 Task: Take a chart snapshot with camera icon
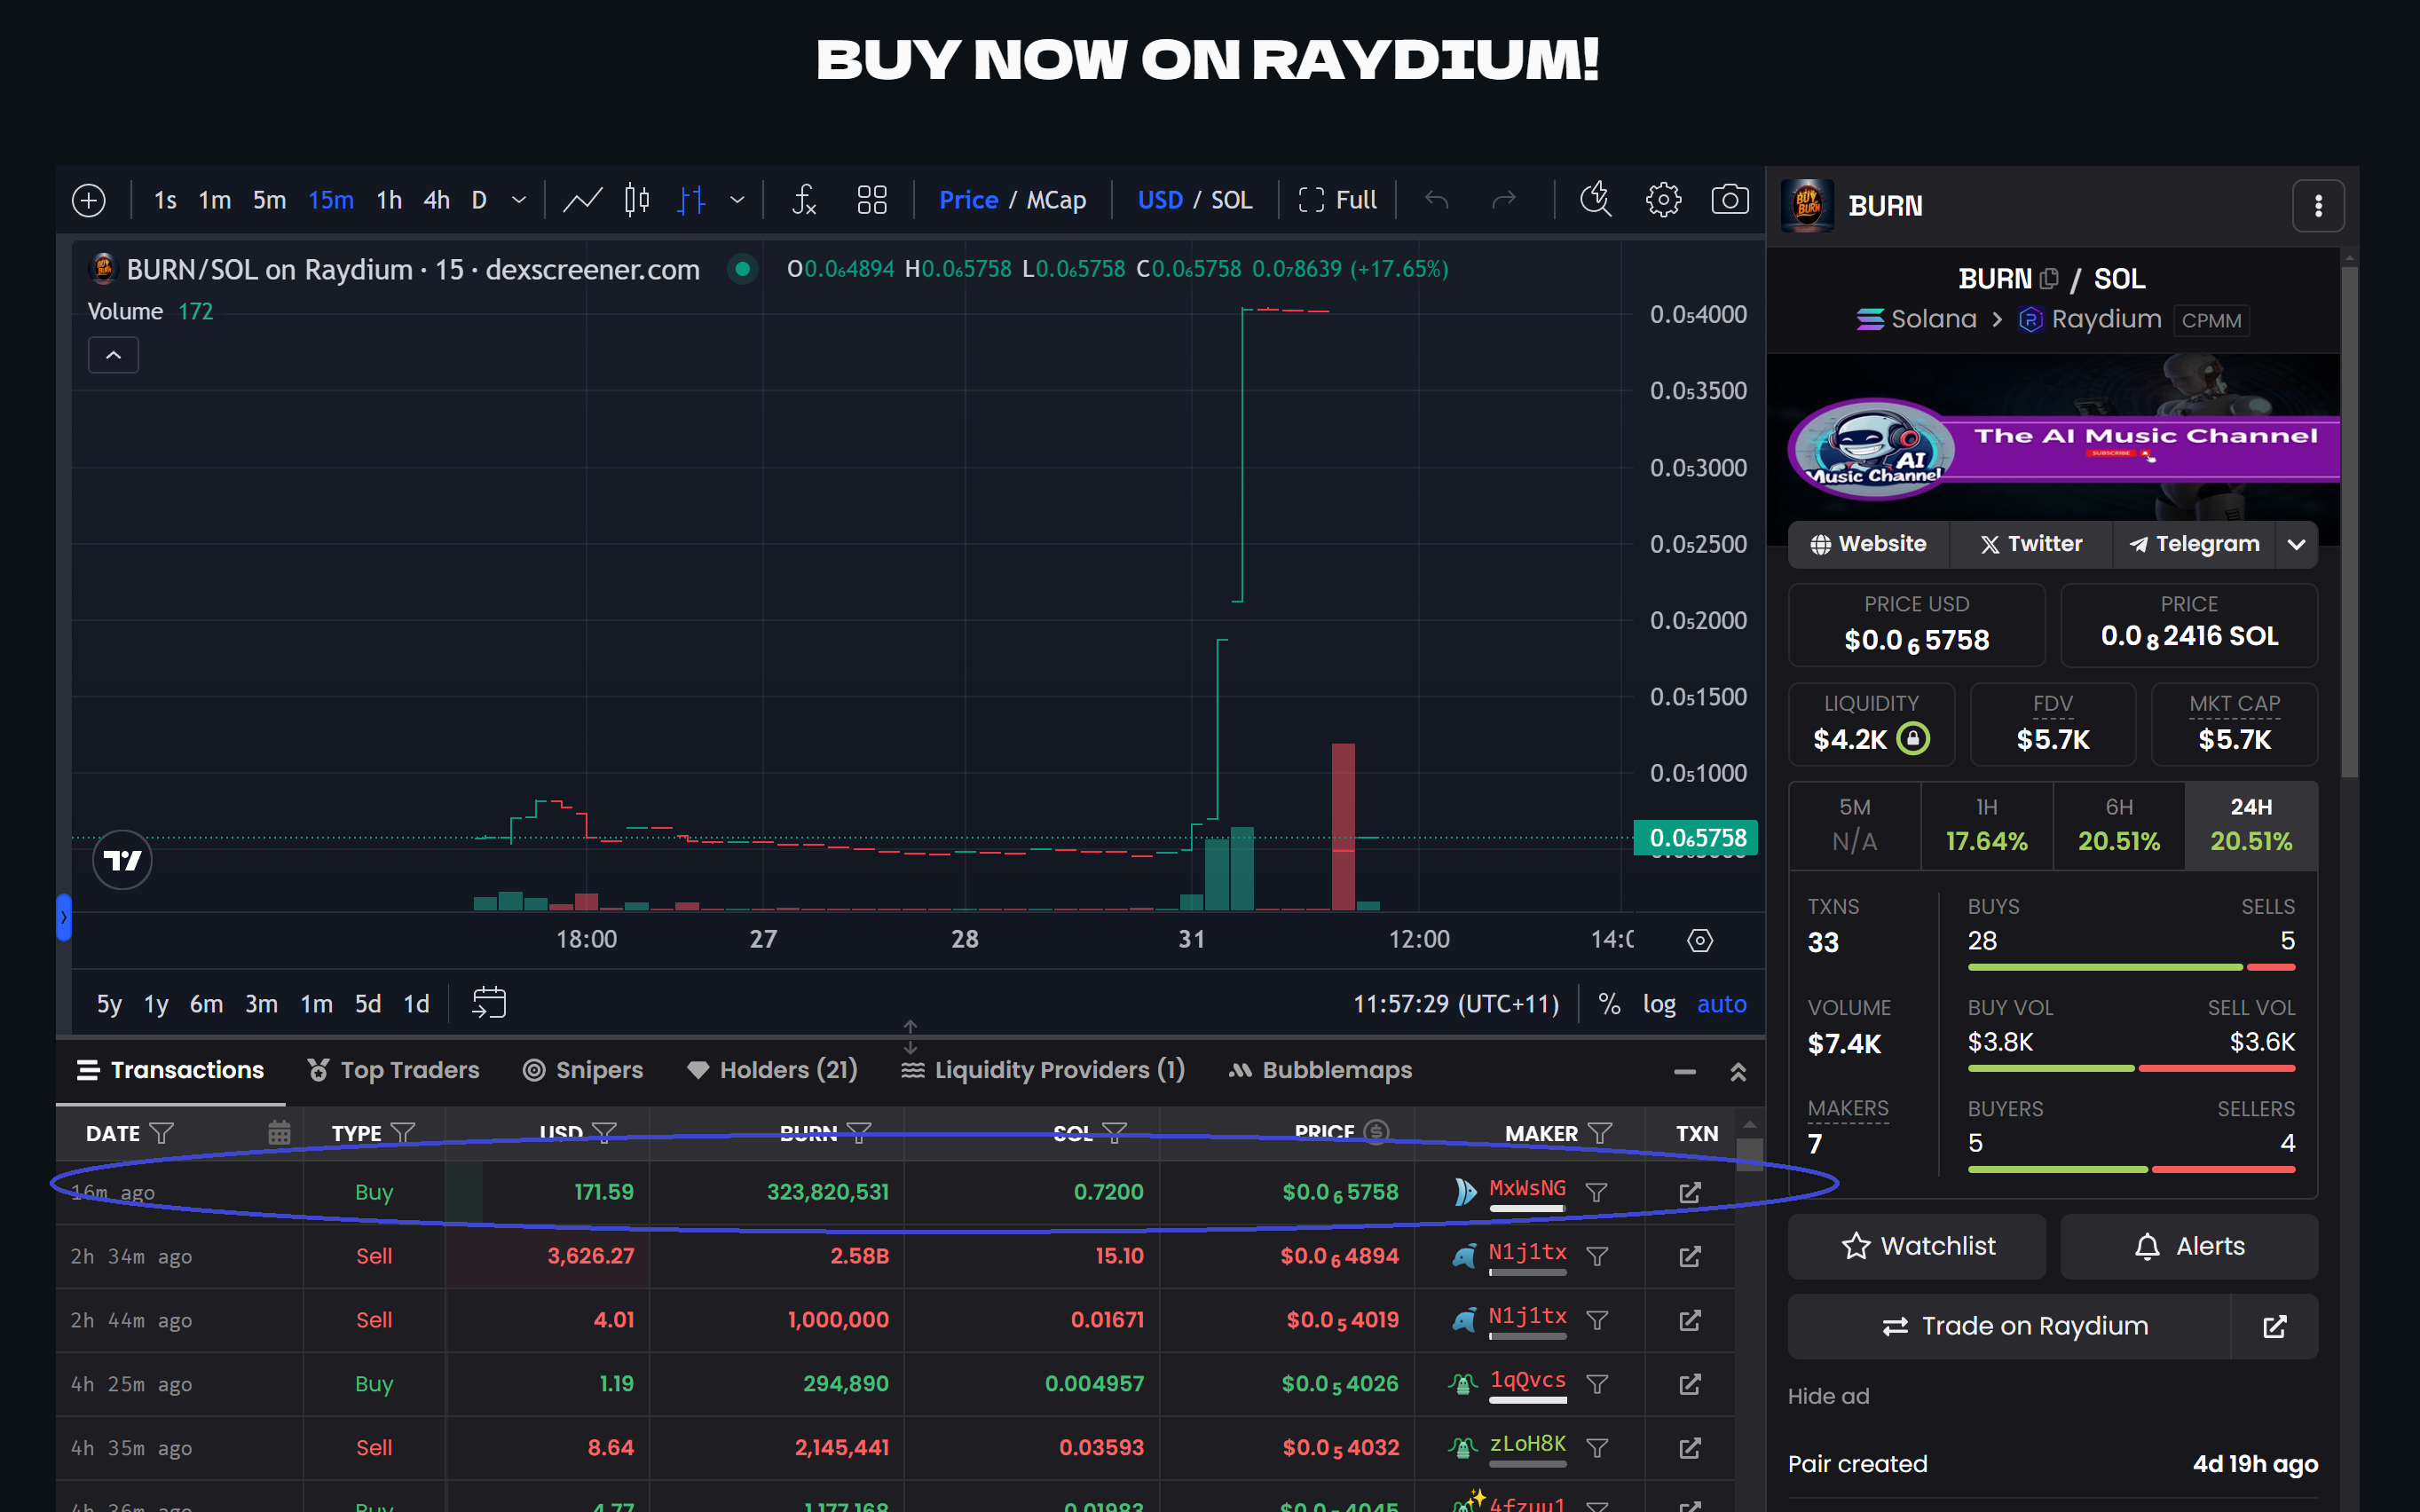point(1730,200)
